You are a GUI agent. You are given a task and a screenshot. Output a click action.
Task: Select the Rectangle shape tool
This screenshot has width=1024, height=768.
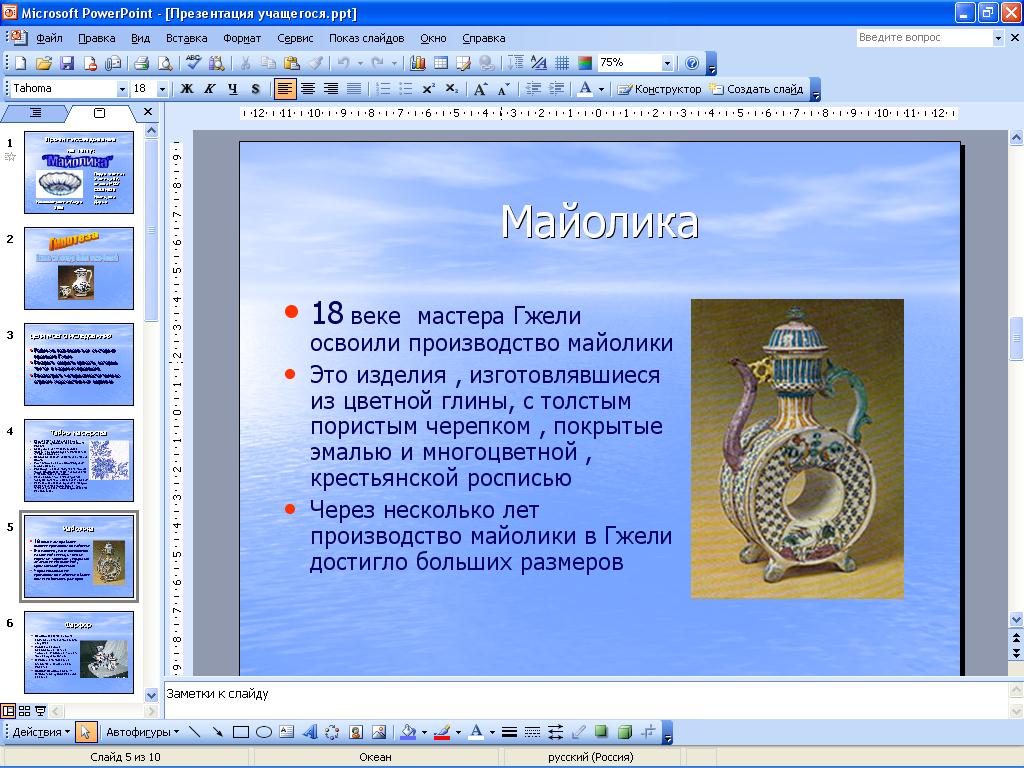coord(240,732)
